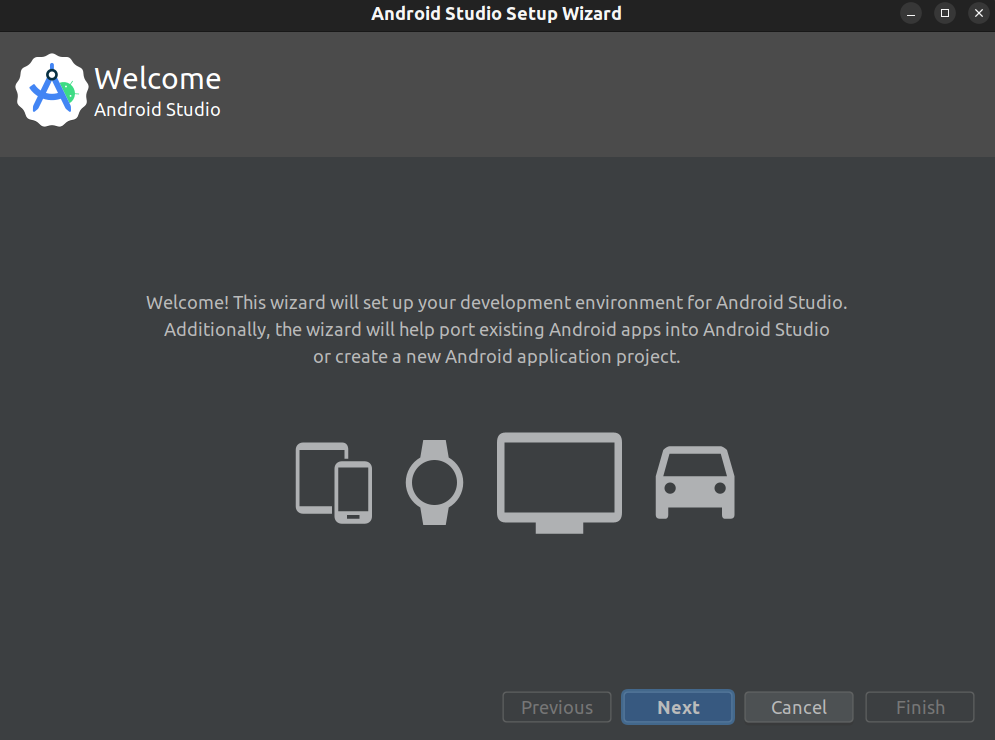Cancel the setup wizard
The image size is (995, 740).
click(798, 707)
